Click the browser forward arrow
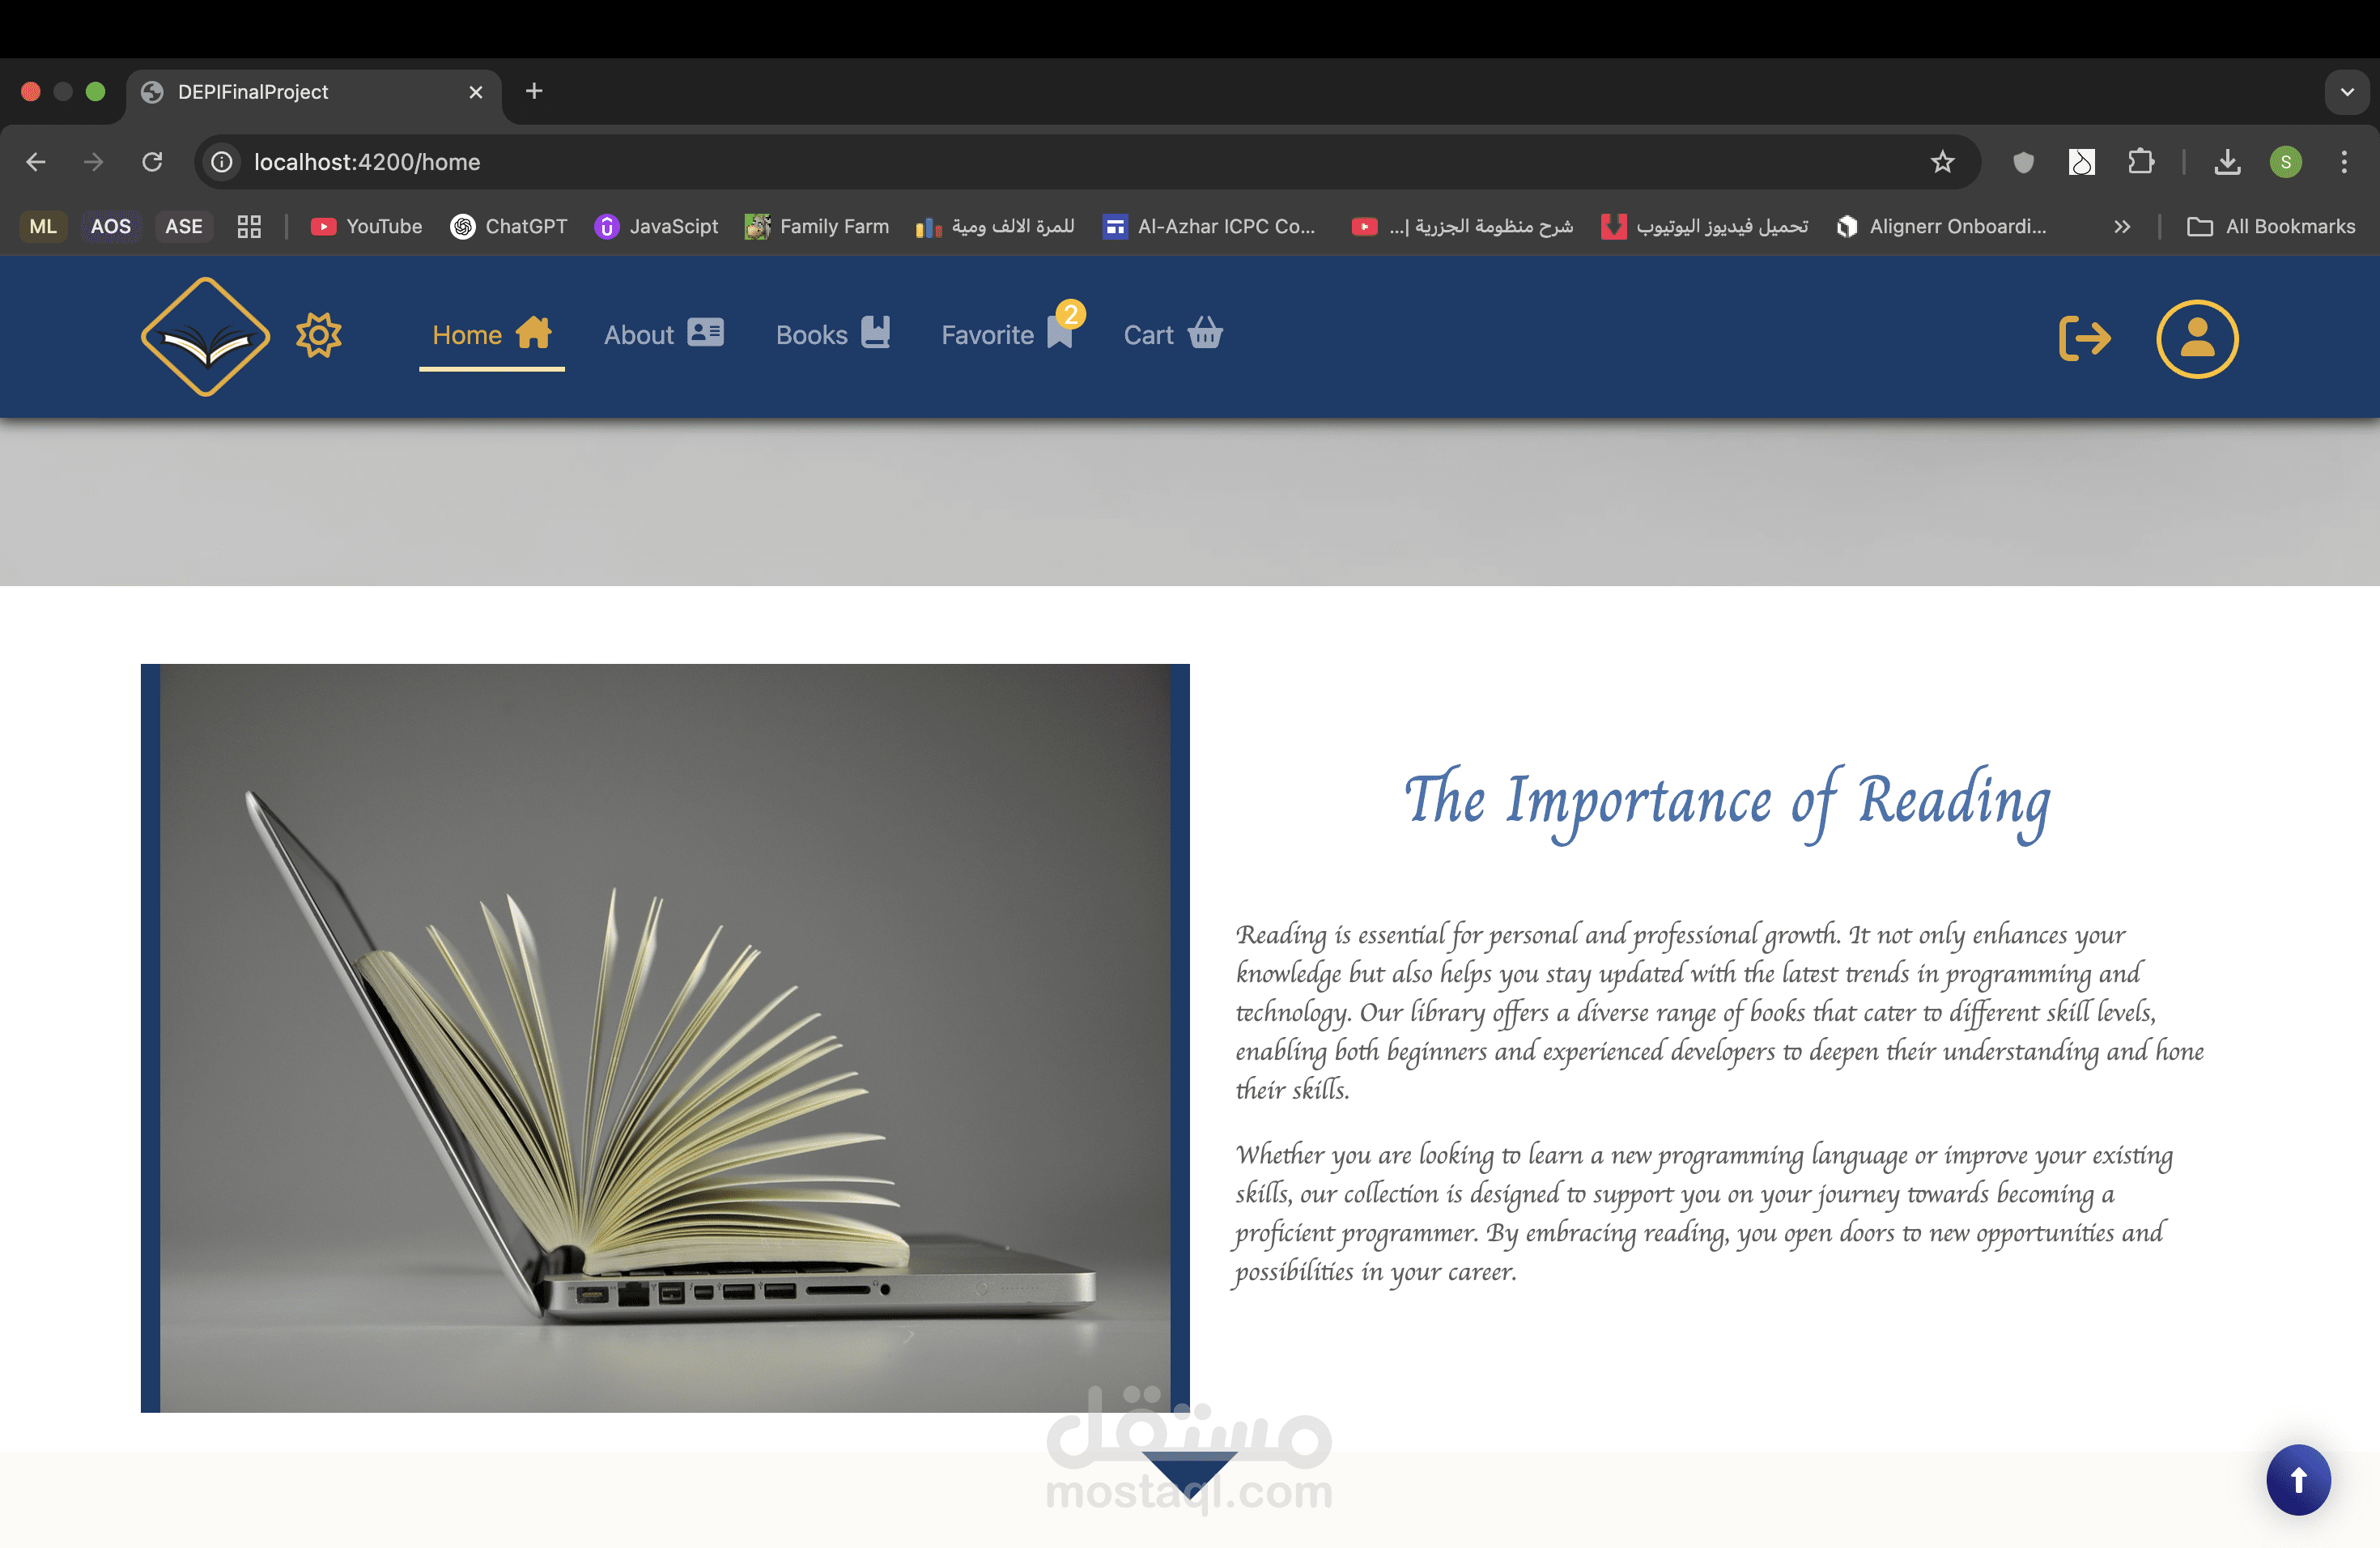This screenshot has height=1548, width=2380. point(94,162)
